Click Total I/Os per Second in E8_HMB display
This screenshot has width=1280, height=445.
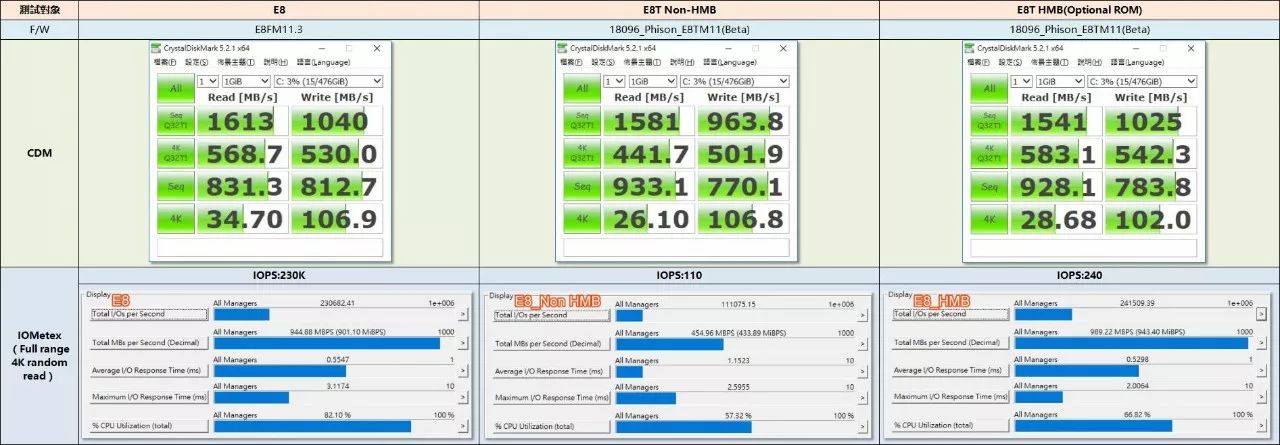pos(950,314)
